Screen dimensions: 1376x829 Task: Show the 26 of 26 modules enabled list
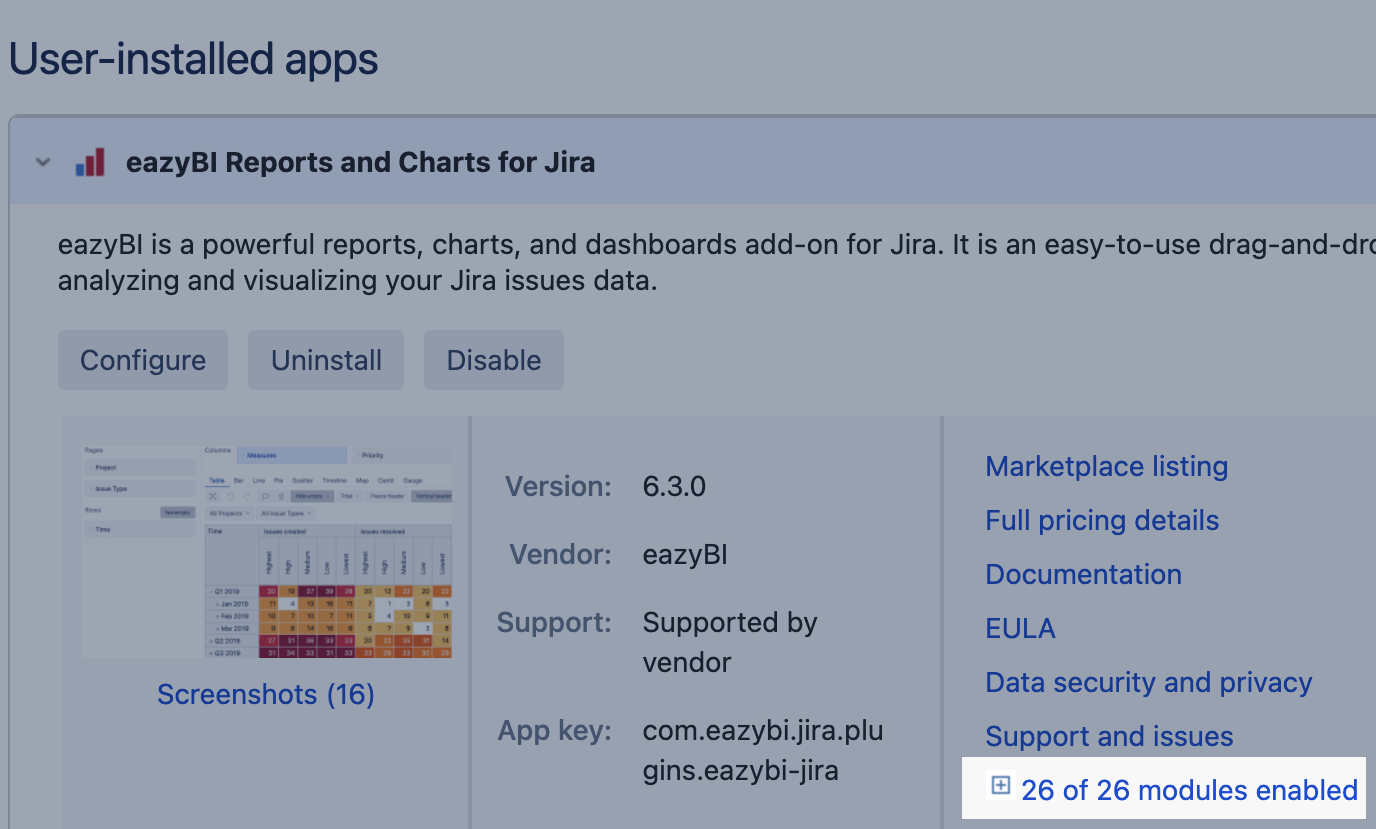(x=1189, y=791)
